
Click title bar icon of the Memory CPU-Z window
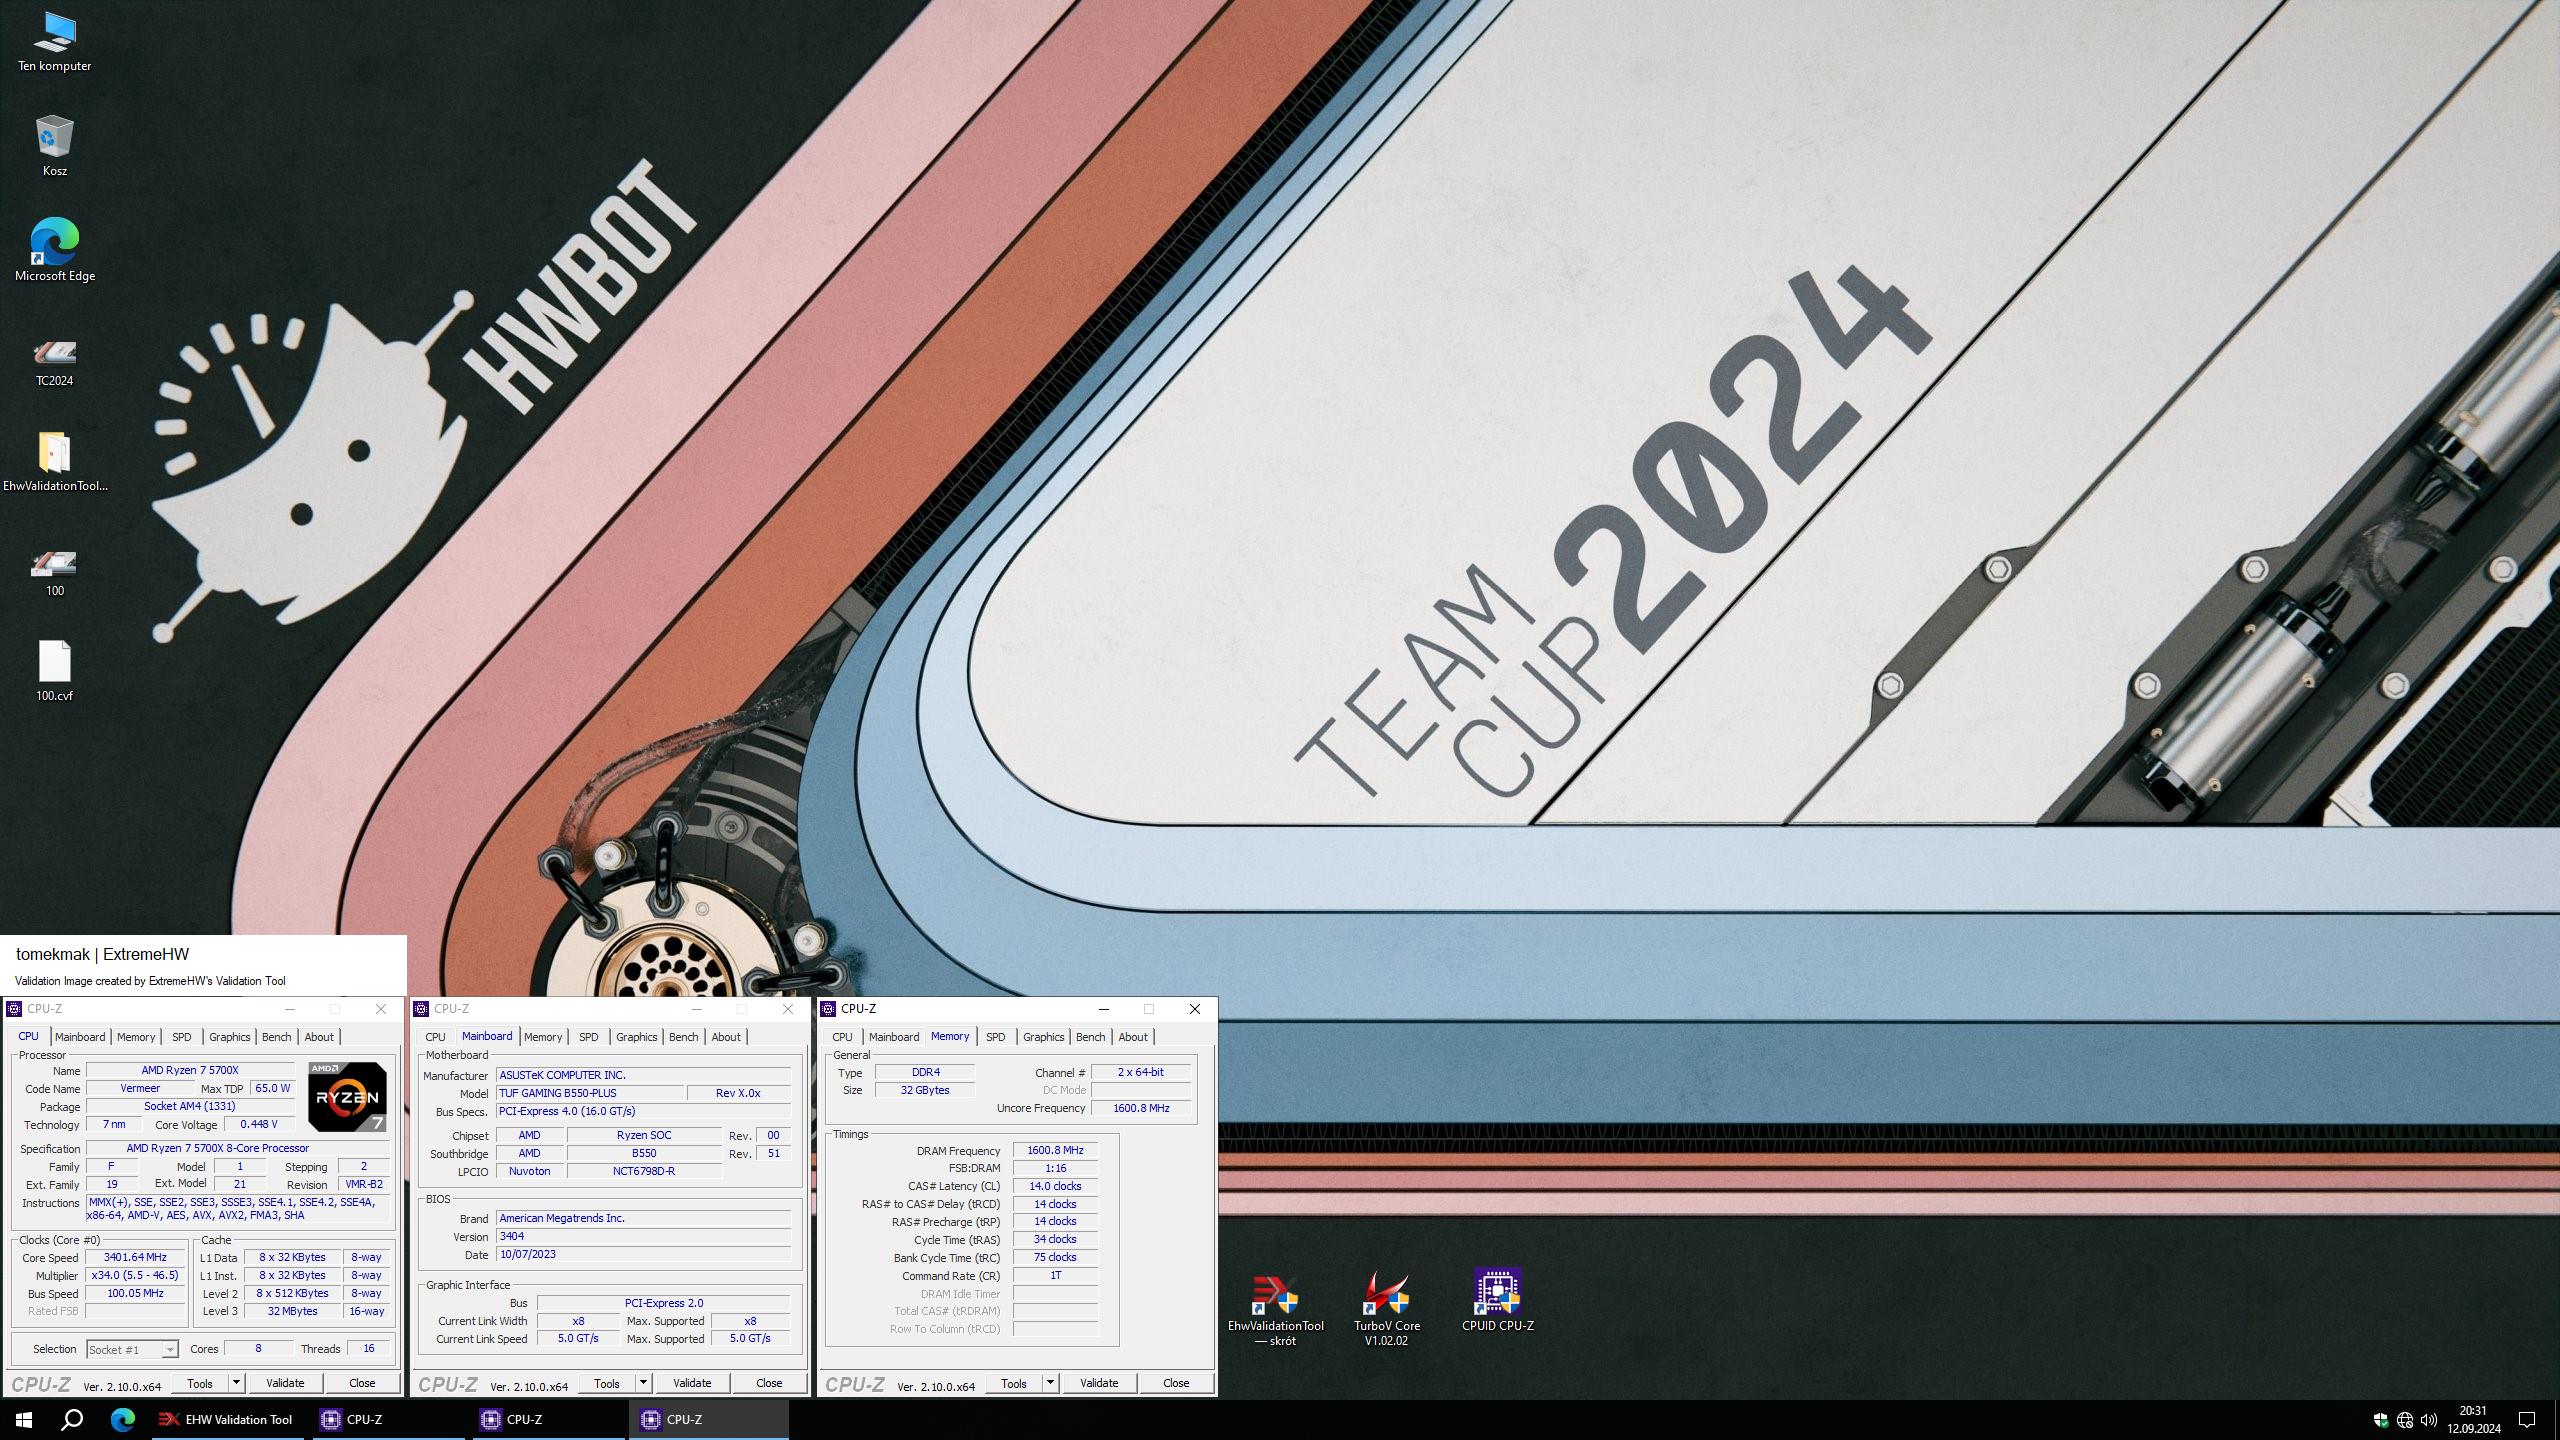[x=828, y=1009]
